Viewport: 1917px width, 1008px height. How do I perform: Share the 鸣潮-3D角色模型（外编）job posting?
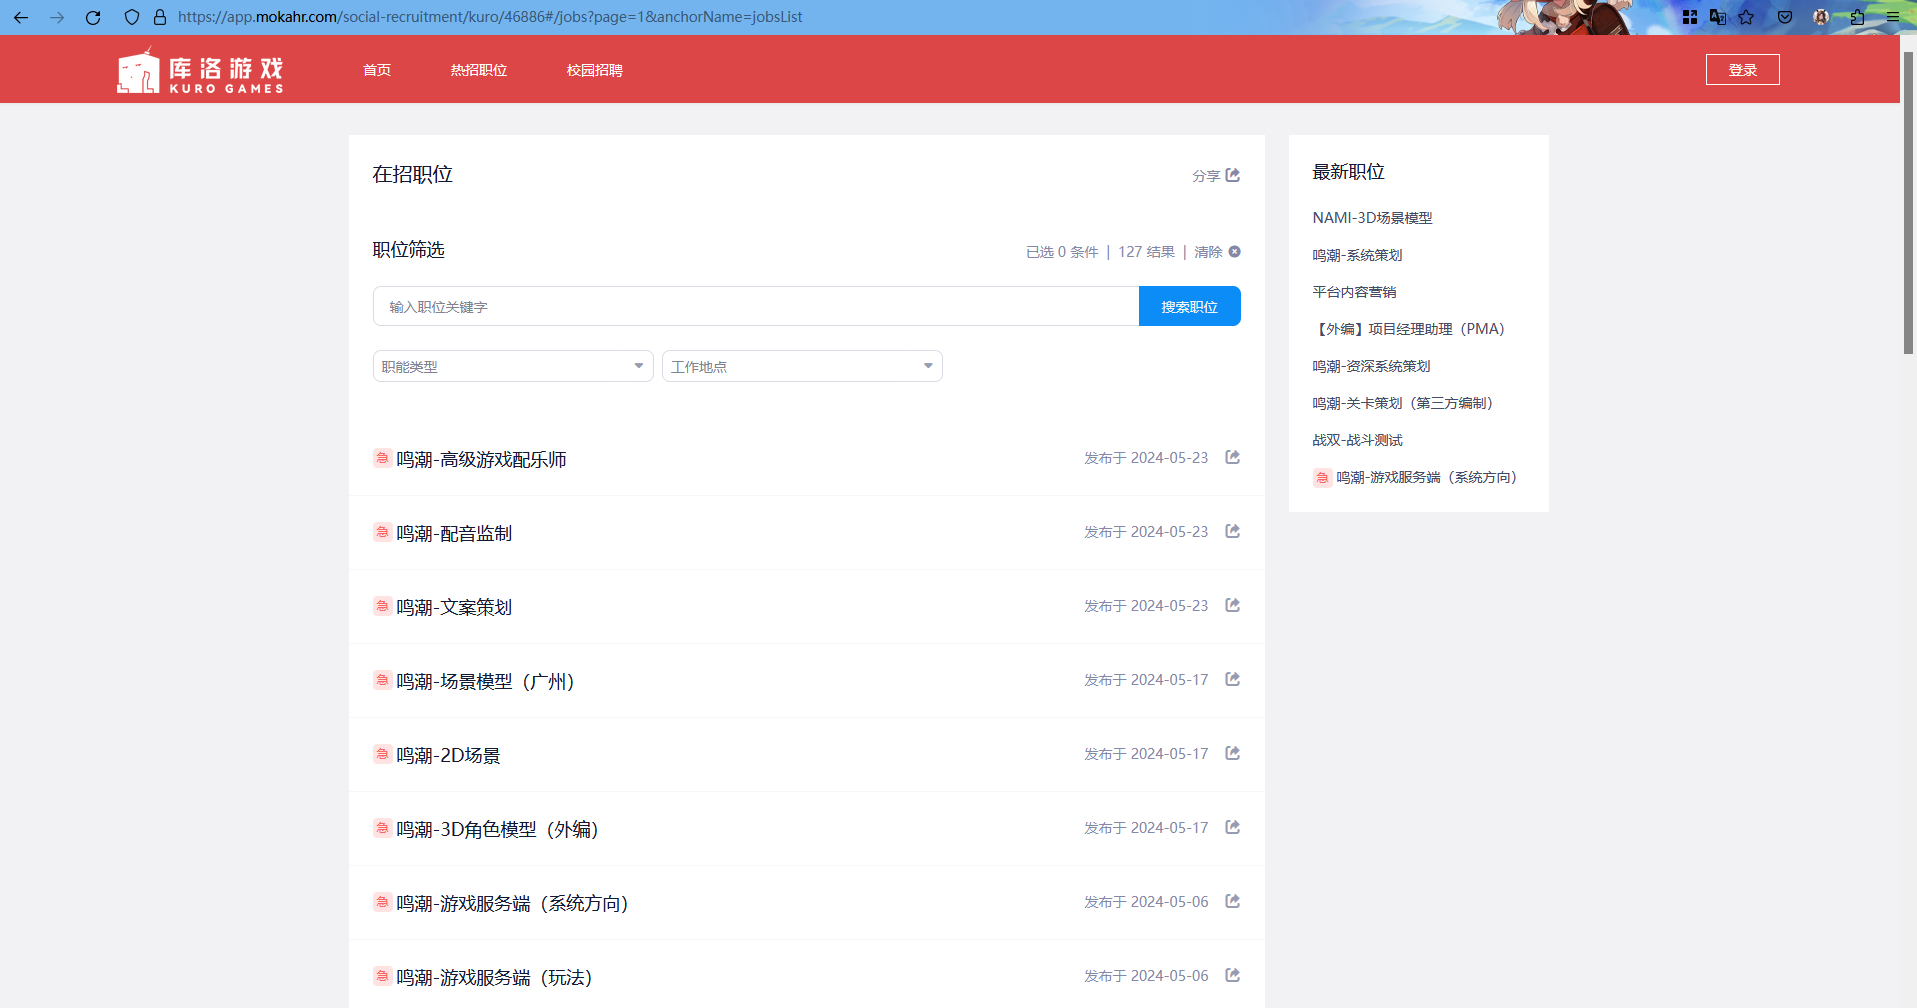click(1233, 827)
